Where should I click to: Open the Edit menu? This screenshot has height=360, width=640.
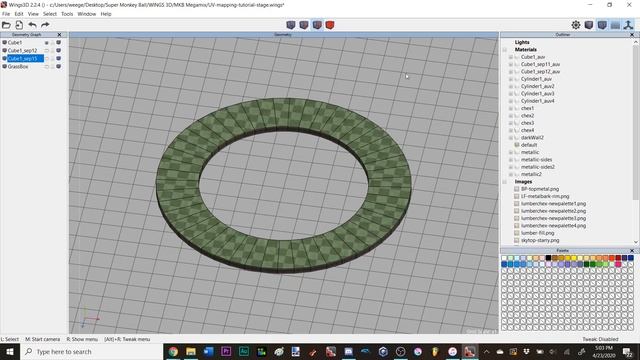19,14
